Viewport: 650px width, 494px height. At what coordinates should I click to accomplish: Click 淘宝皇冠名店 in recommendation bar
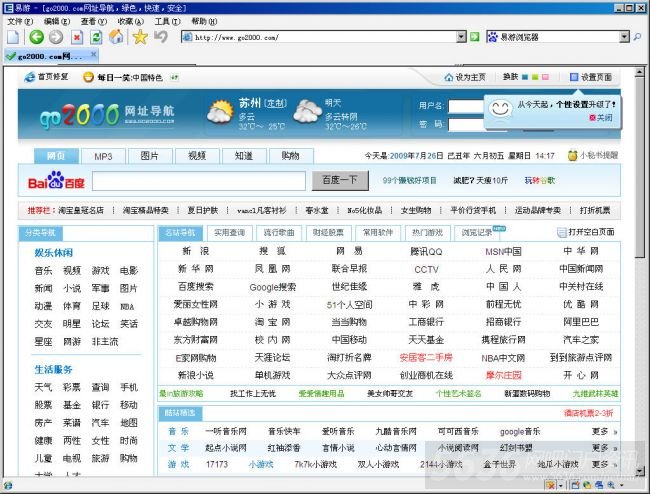tap(81, 211)
